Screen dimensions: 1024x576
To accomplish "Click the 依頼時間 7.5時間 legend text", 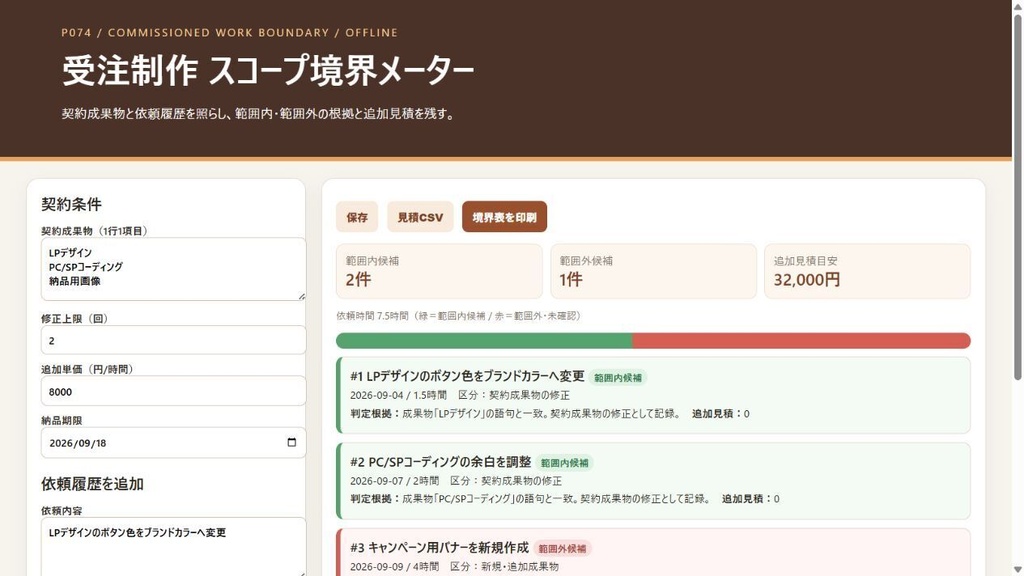I will [458, 315].
